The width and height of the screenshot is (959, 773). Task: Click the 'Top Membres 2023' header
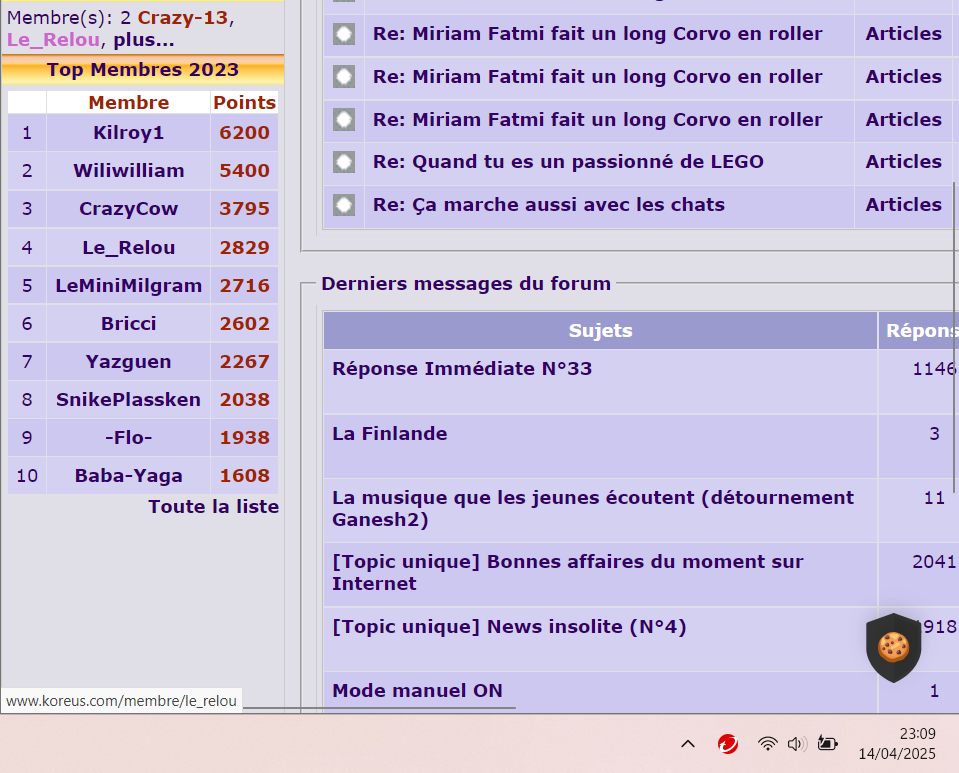pyautogui.click(x=142, y=70)
